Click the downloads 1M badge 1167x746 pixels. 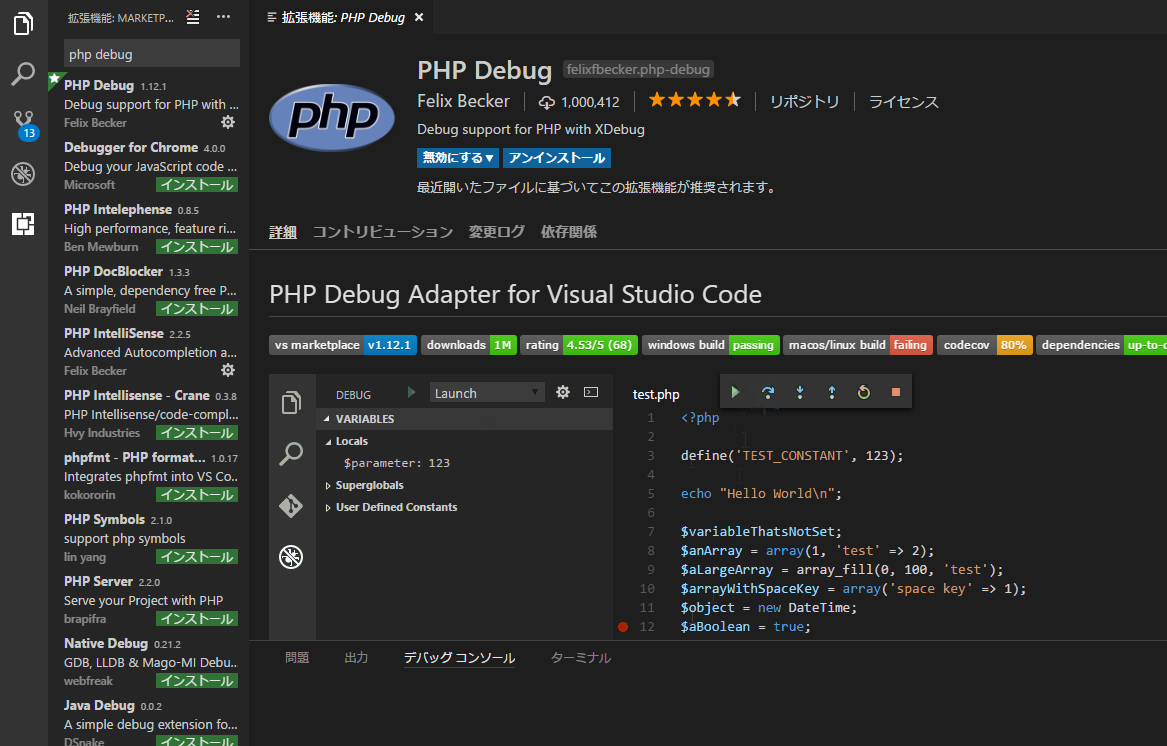[469, 345]
